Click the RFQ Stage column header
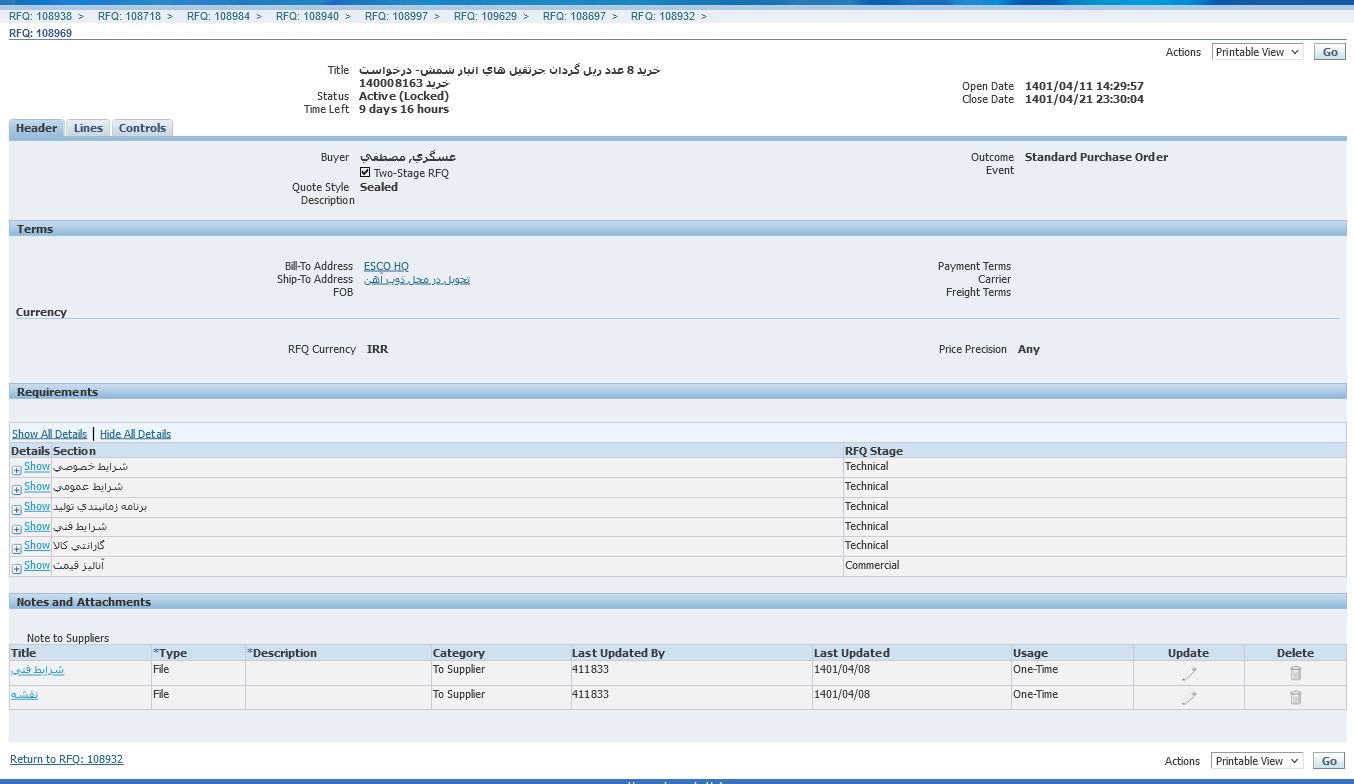Screen dimensions: 1354x784 (x=874, y=451)
